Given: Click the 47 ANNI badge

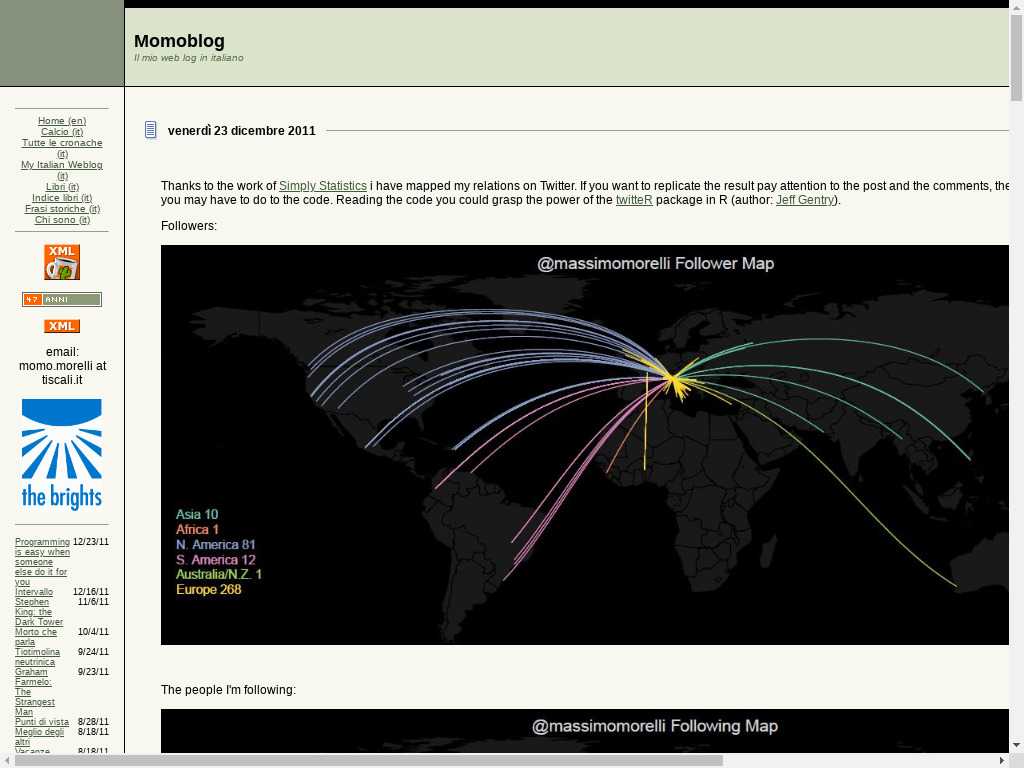Looking at the screenshot, I should 62,299.
